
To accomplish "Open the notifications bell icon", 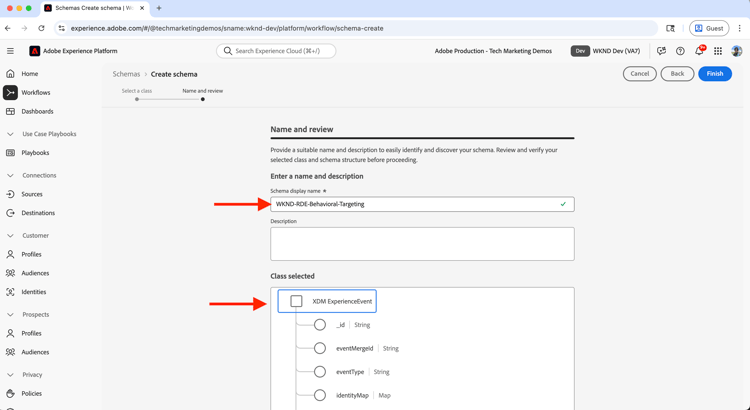I will 699,51.
